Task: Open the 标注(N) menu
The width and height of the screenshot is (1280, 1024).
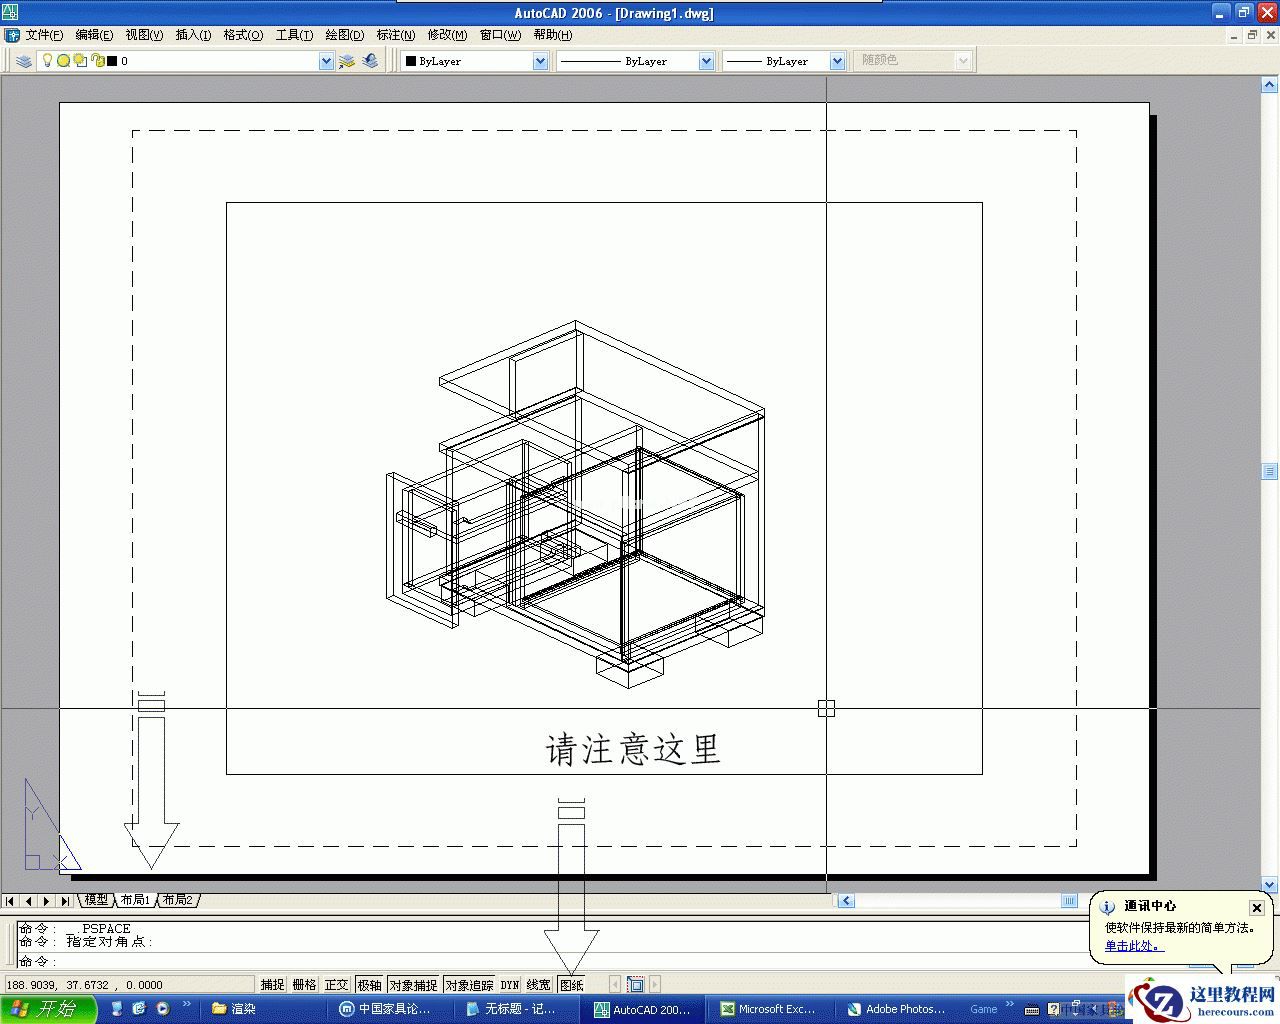Action: click(x=396, y=35)
